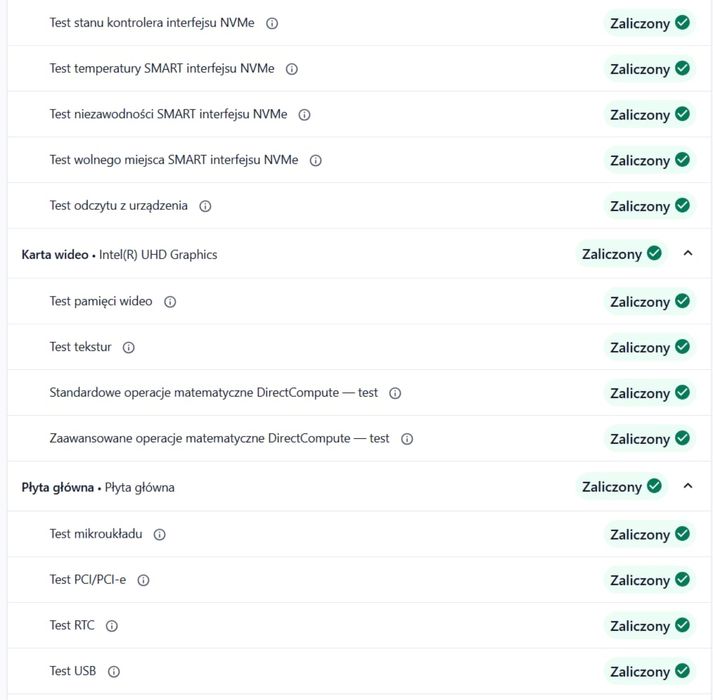
Task: Open info for Test temperatury SMART NVMe
Action: 292,69
